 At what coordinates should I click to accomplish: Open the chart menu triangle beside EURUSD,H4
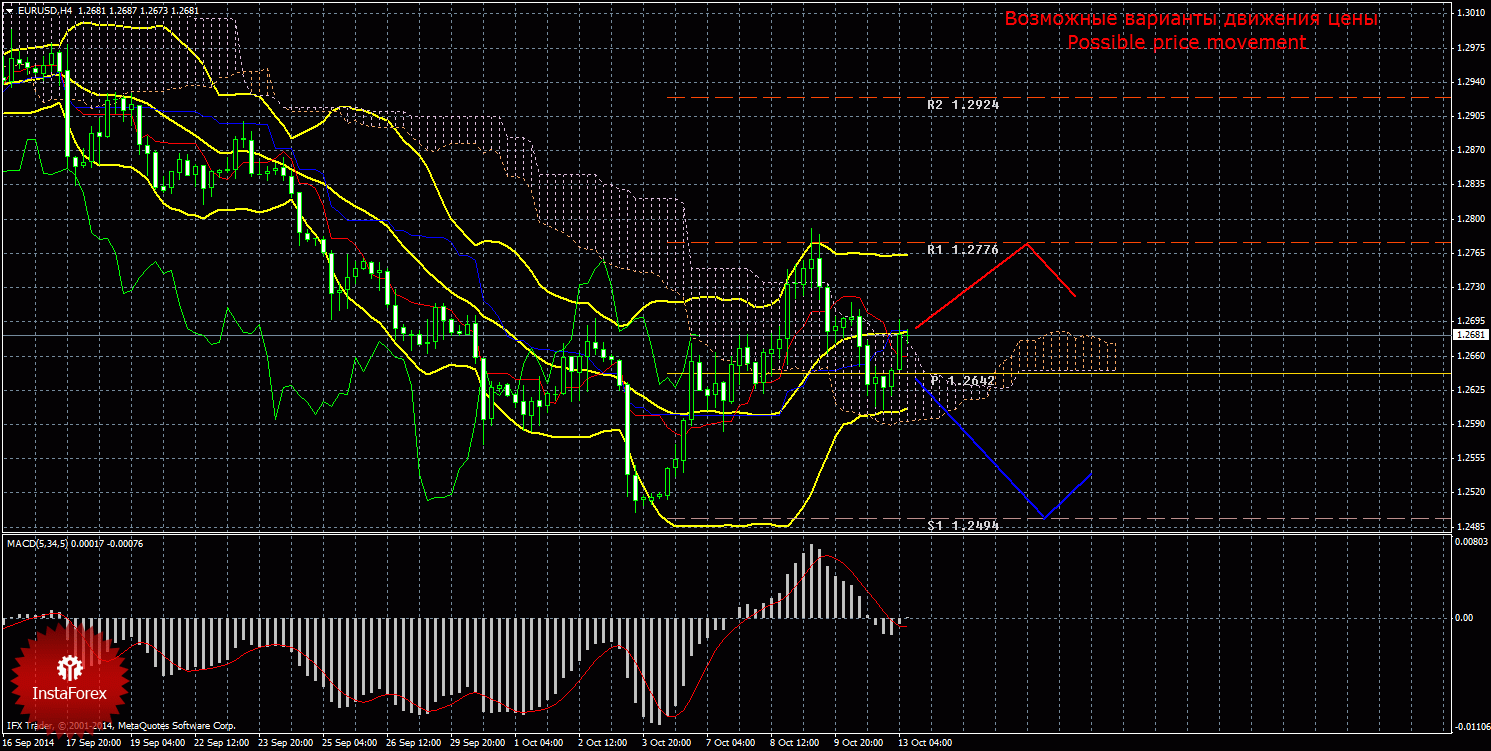tap(10, 10)
